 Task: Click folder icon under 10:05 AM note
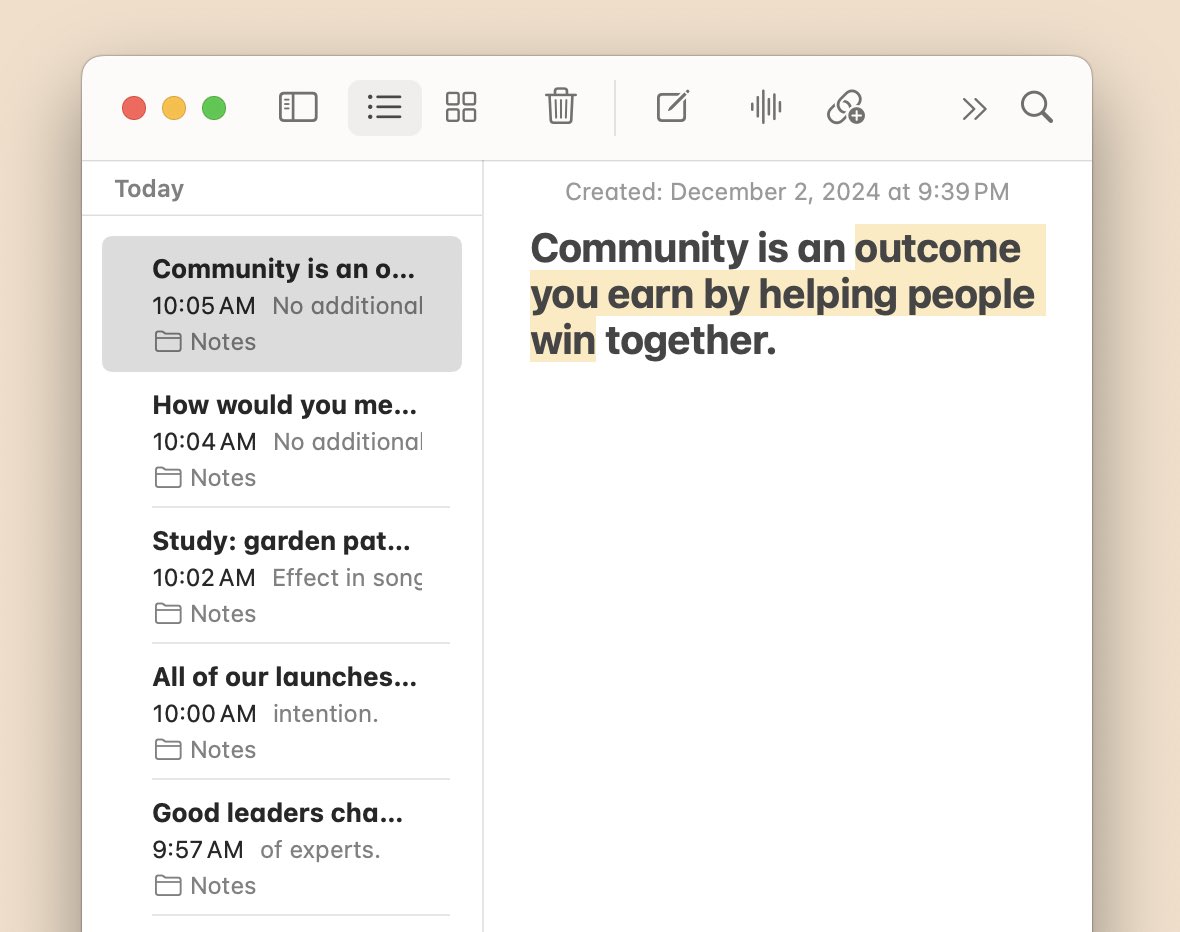click(x=168, y=342)
